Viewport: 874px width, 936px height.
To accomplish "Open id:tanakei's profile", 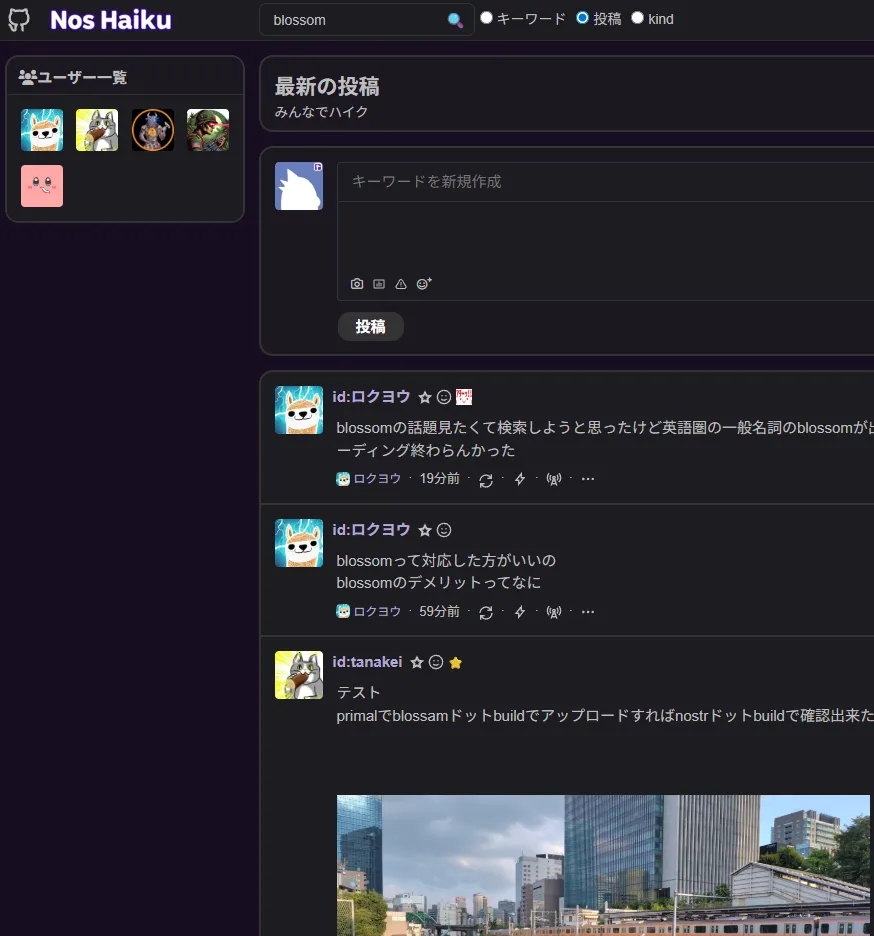I will (x=367, y=661).
